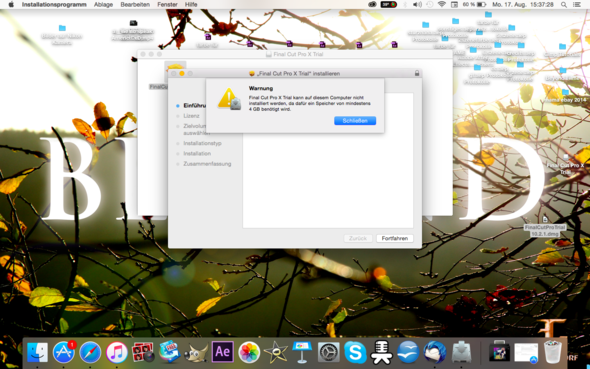The width and height of the screenshot is (590, 369).
Task: Select the Installationstyp step
Action: (x=202, y=143)
